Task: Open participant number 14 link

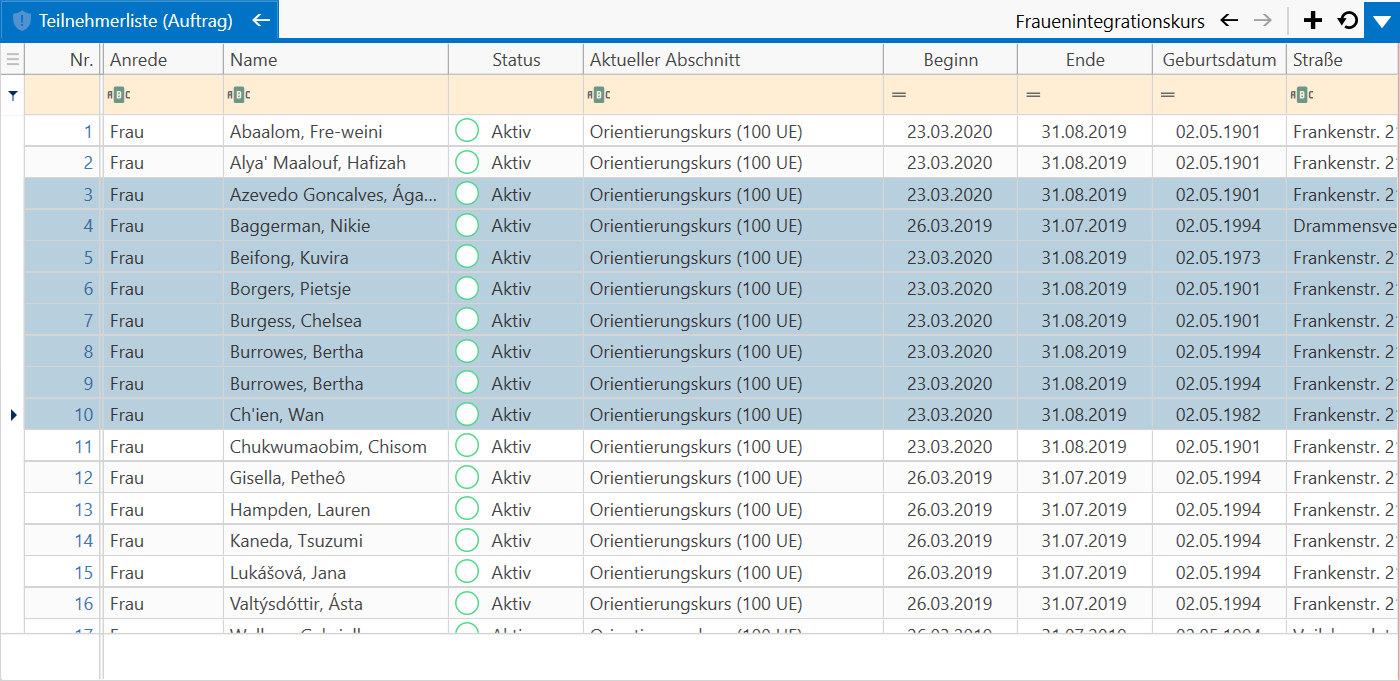Action: 84,541
